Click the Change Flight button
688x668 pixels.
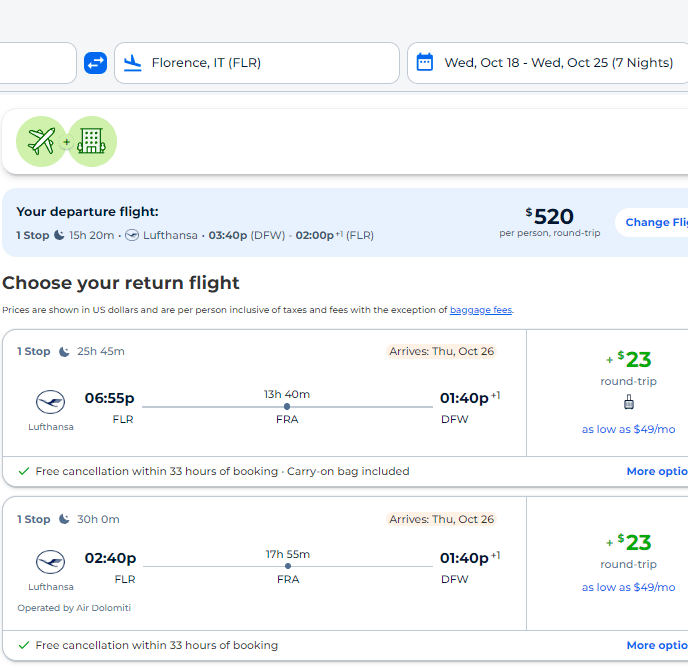(655, 223)
